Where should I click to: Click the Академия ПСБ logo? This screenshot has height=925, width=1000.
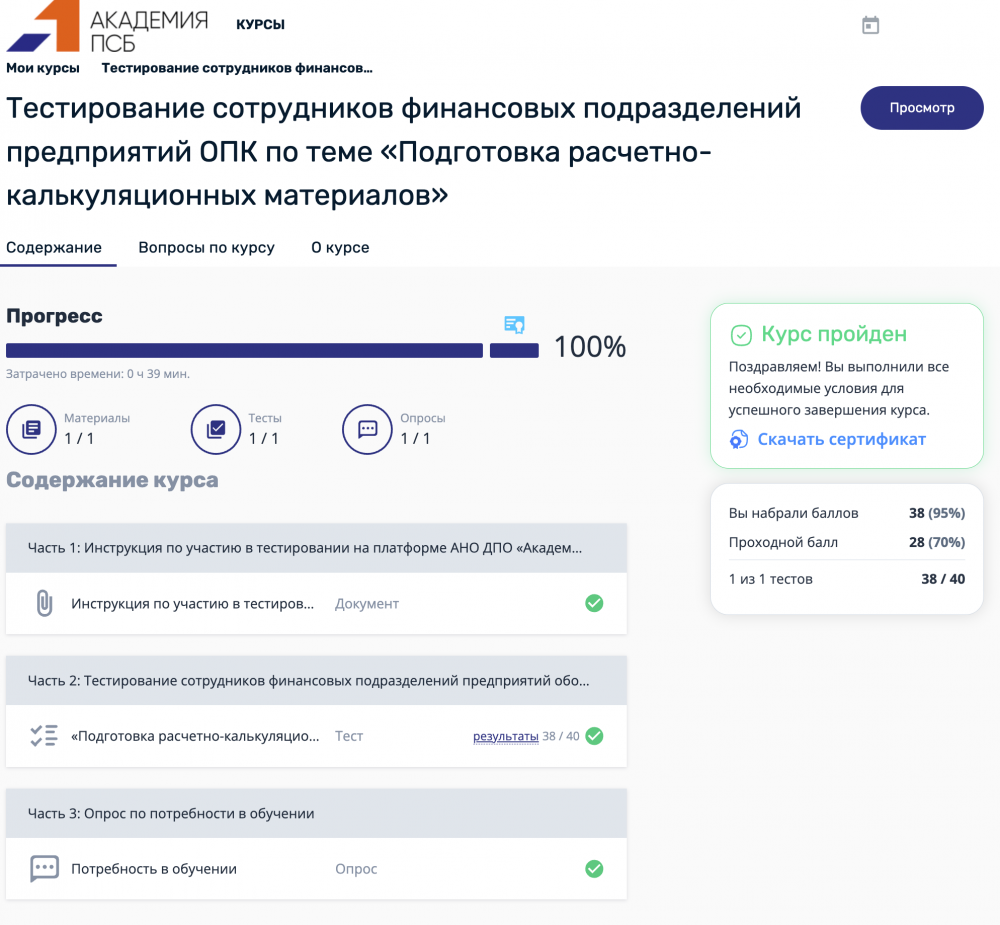107,27
